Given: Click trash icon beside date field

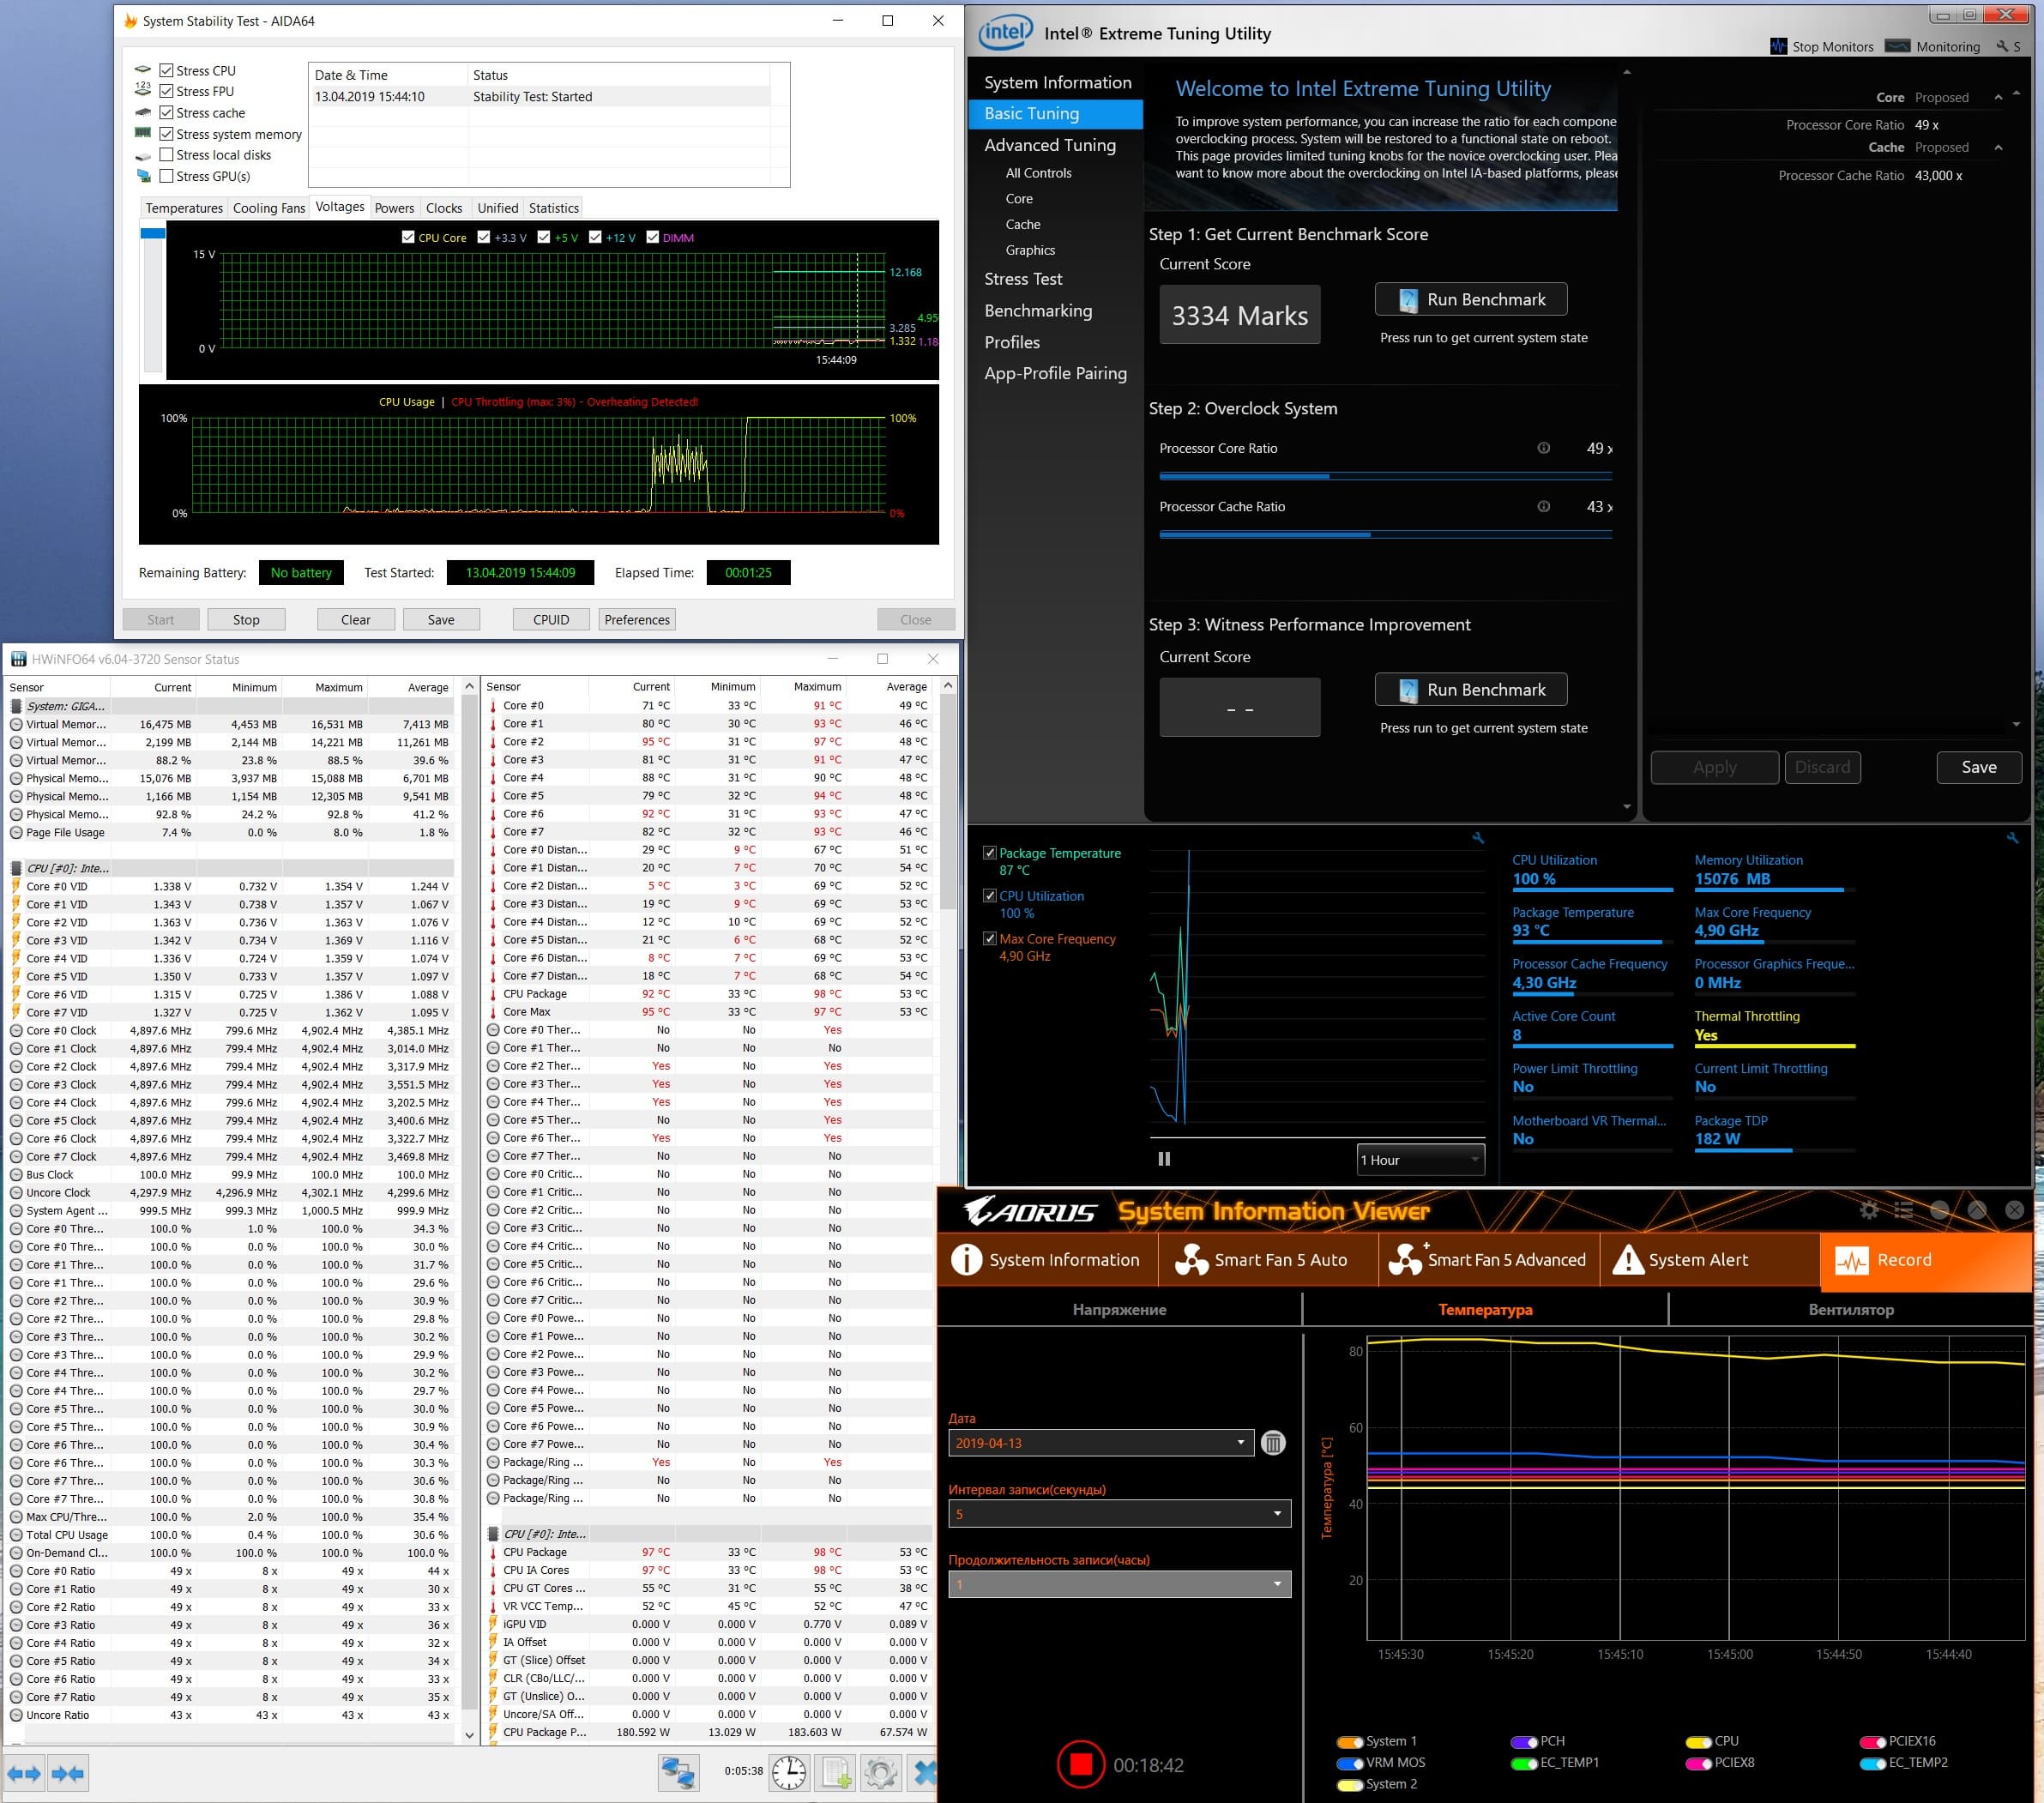Looking at the screenshot, I should pyautogui.click(x=1273, y=1443).
